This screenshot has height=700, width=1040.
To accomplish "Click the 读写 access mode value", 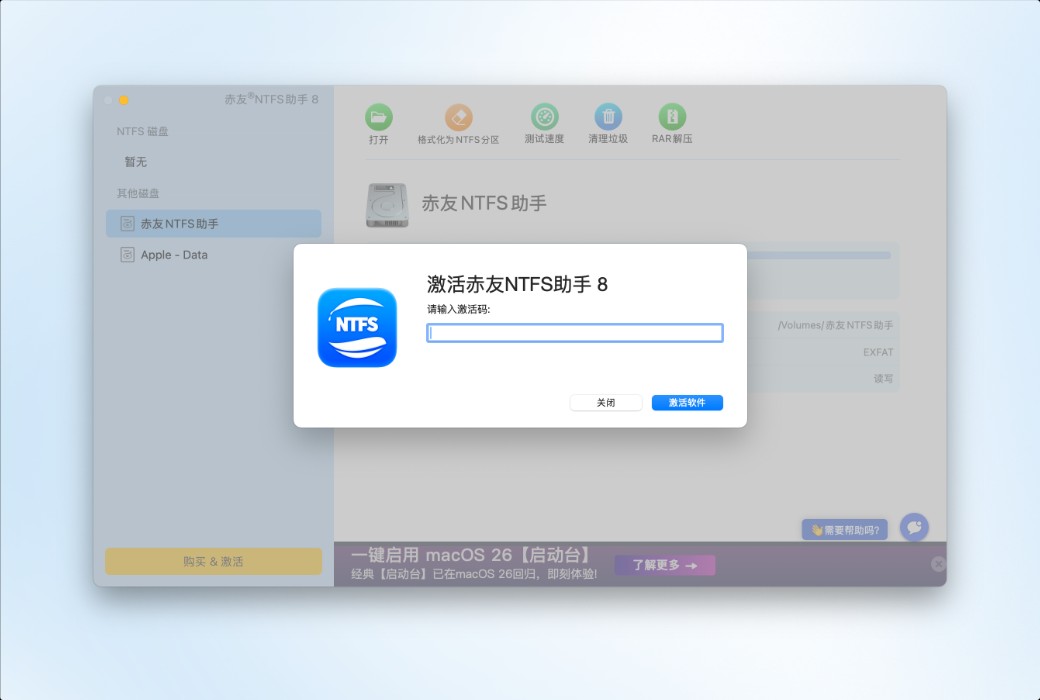I will point(883,379).
